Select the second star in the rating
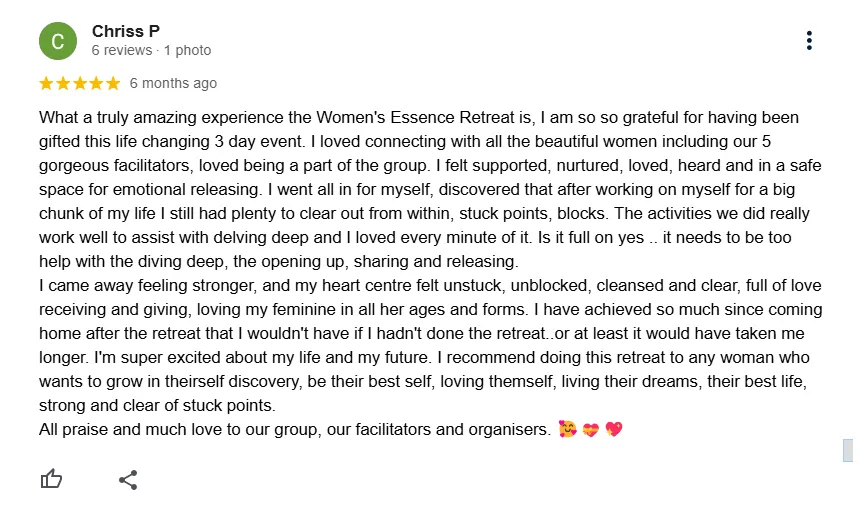865x520 pixels. [63, 83]
